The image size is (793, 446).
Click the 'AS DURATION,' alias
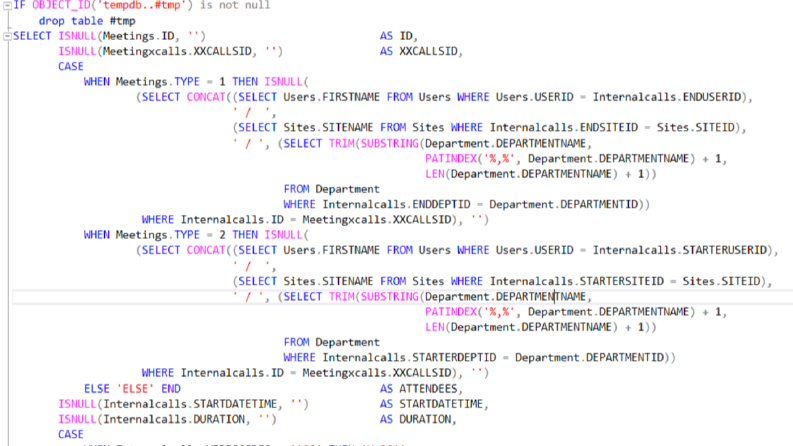[418, 419]
